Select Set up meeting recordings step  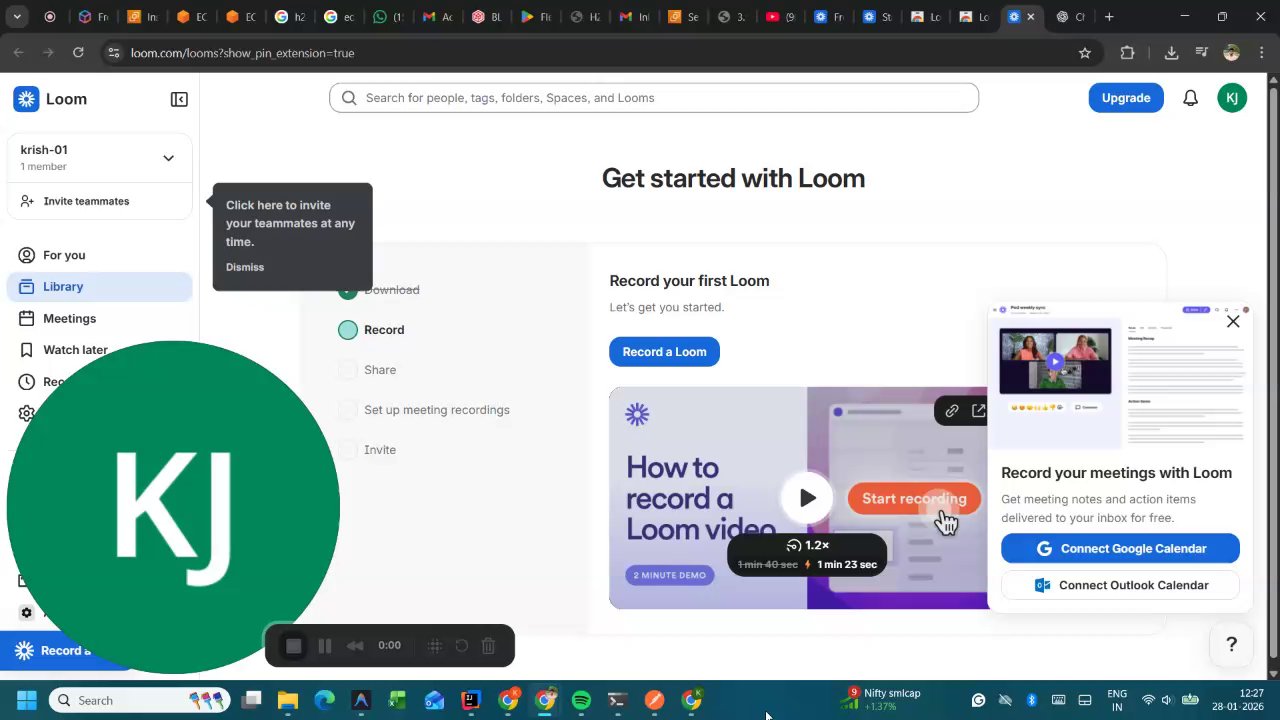tap(437, 410)
